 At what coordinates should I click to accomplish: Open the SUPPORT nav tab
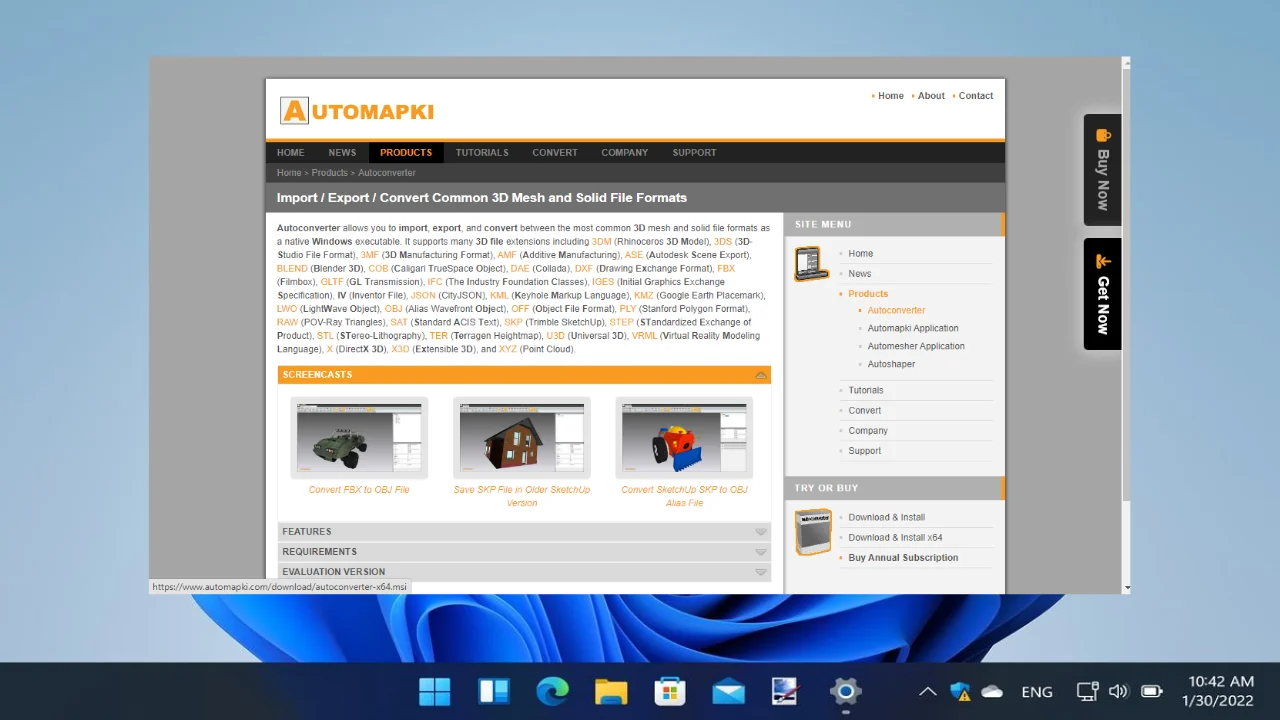694,153
